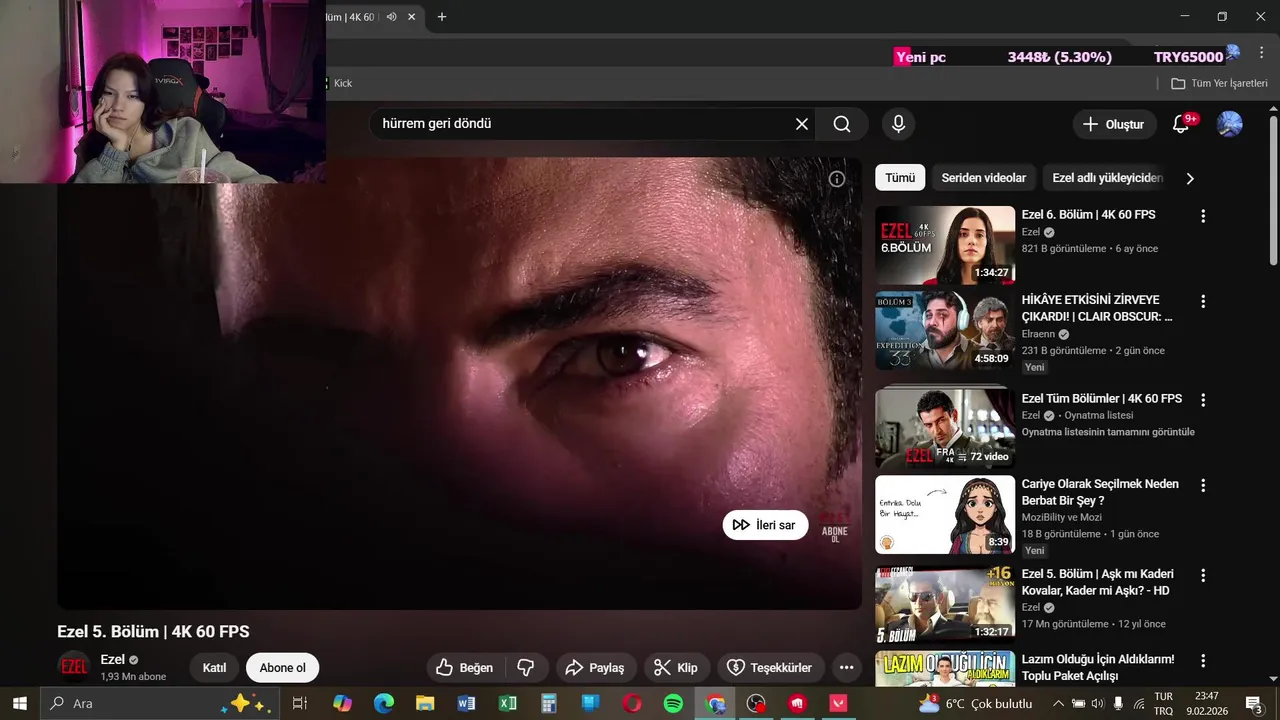Open more actions ellipsis below video

click(847, 668)
